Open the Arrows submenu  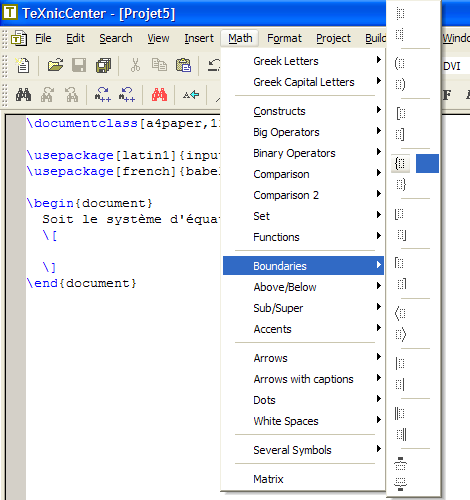pyautogui.click(x=303, y=358)
